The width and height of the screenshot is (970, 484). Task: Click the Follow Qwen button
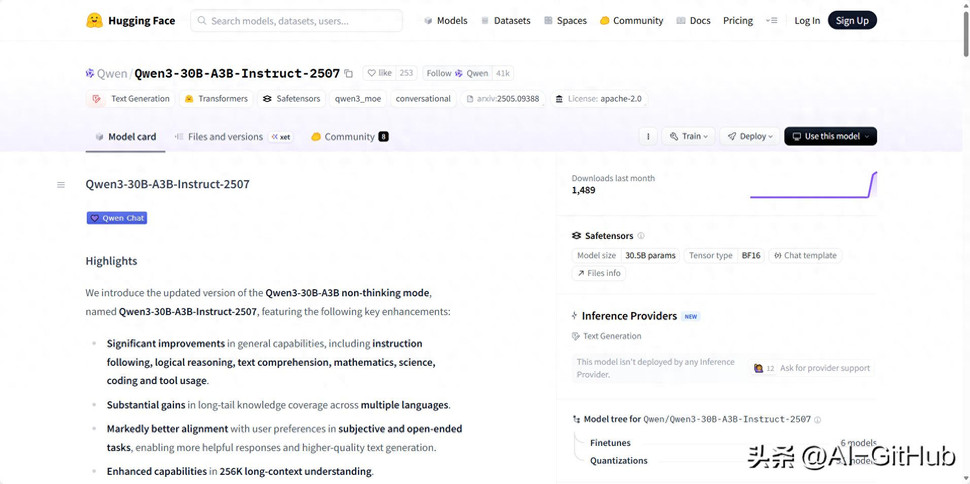coord(457,73)
